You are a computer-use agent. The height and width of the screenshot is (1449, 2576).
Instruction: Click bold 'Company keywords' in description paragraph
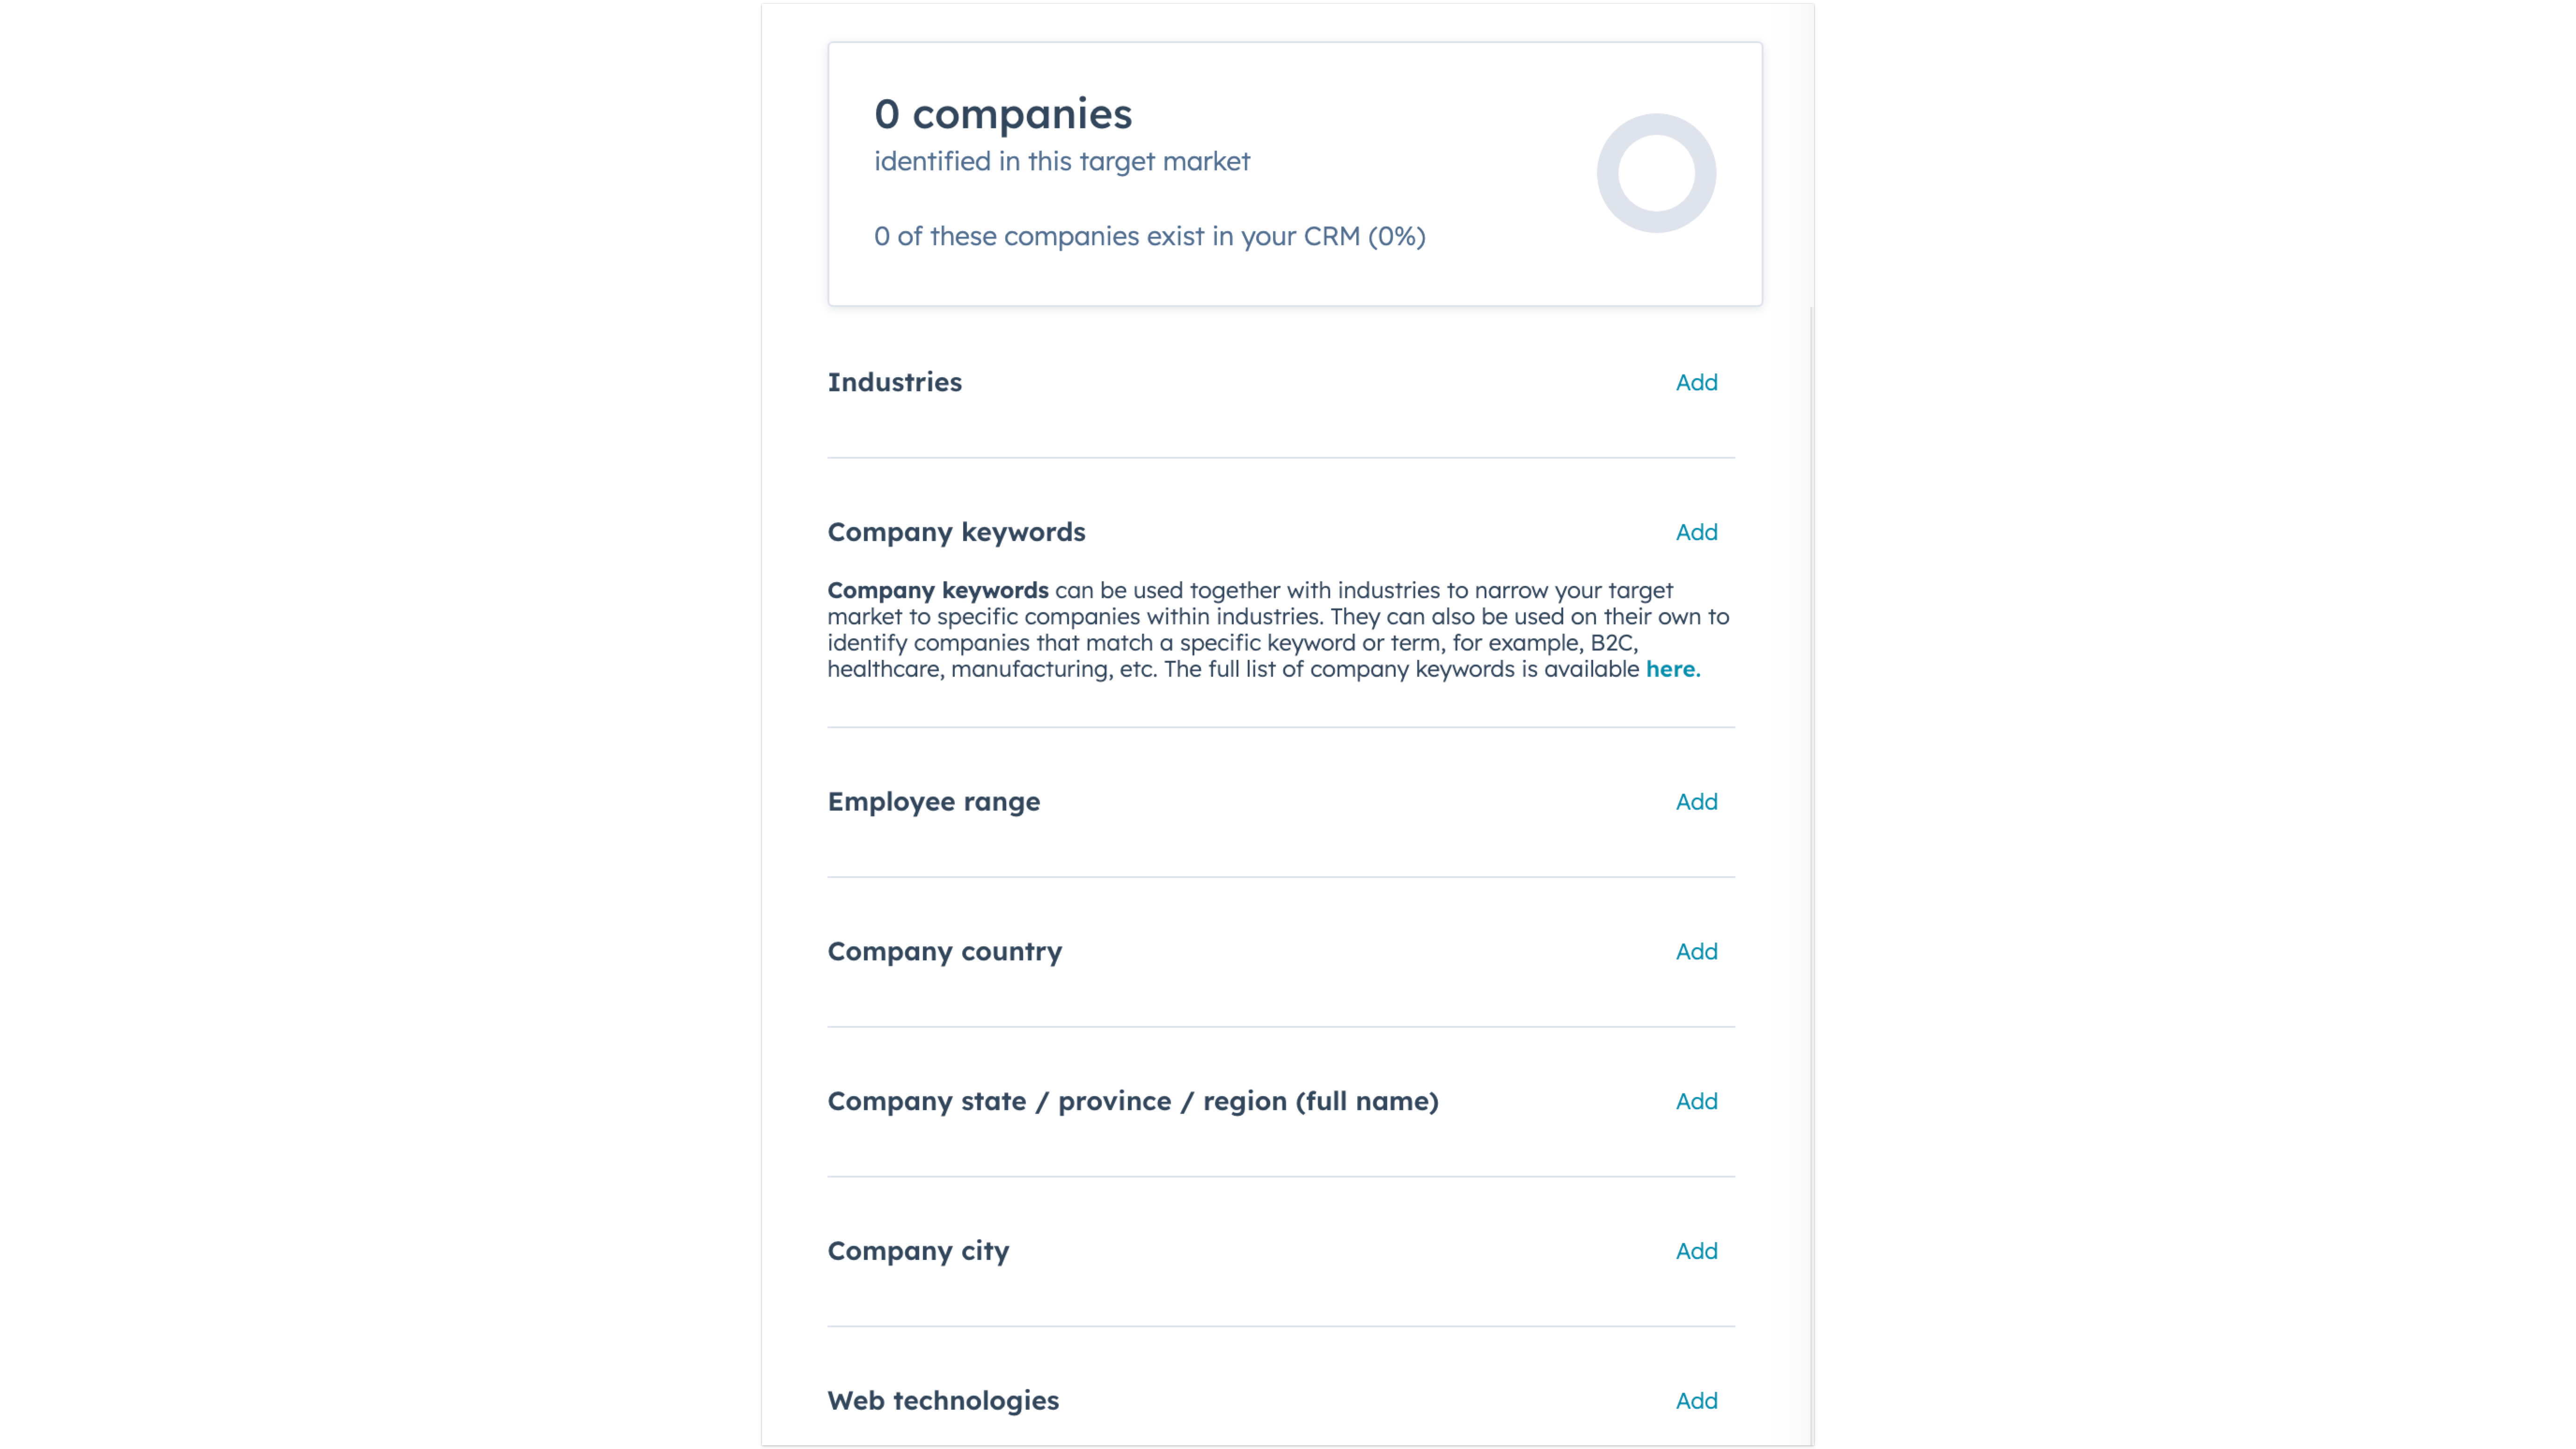(937, 590)
